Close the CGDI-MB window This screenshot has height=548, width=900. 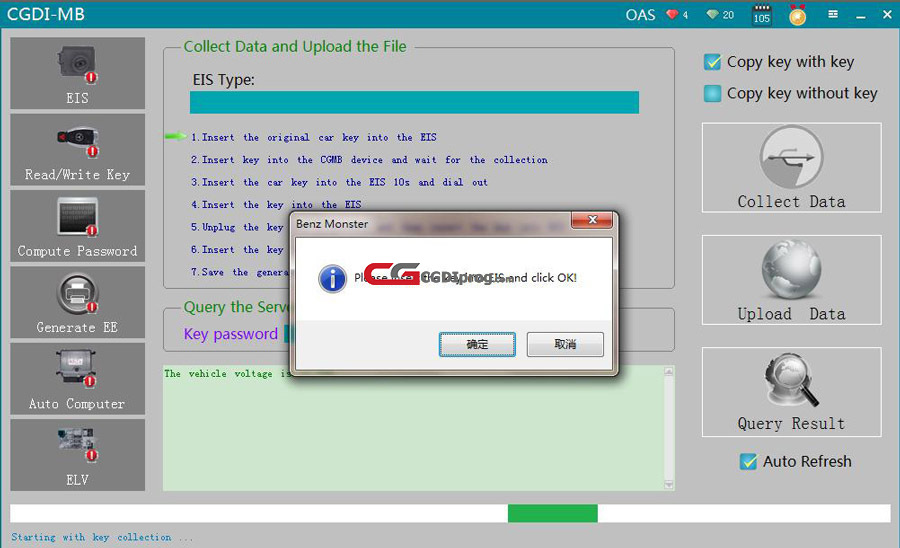[x=887, y=15]
